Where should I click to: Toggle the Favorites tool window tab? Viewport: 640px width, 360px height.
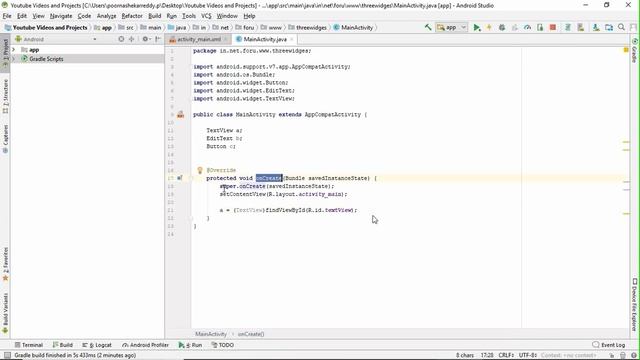tap(5, 264)
